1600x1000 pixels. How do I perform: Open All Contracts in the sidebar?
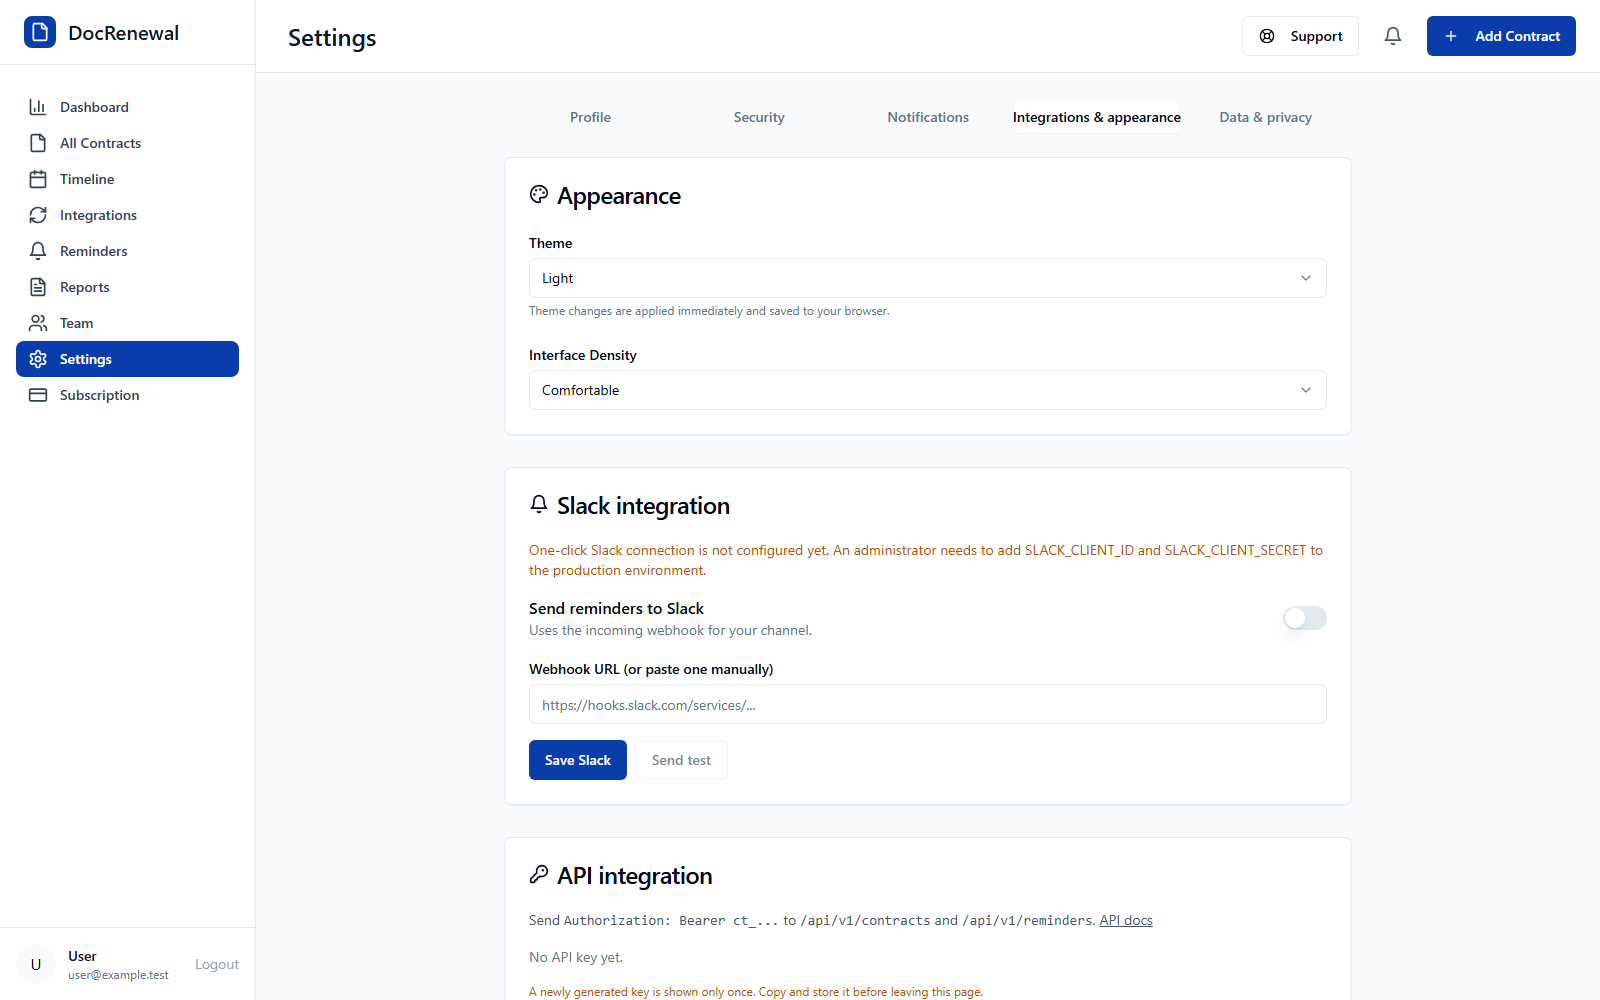(x=127, y=143)
